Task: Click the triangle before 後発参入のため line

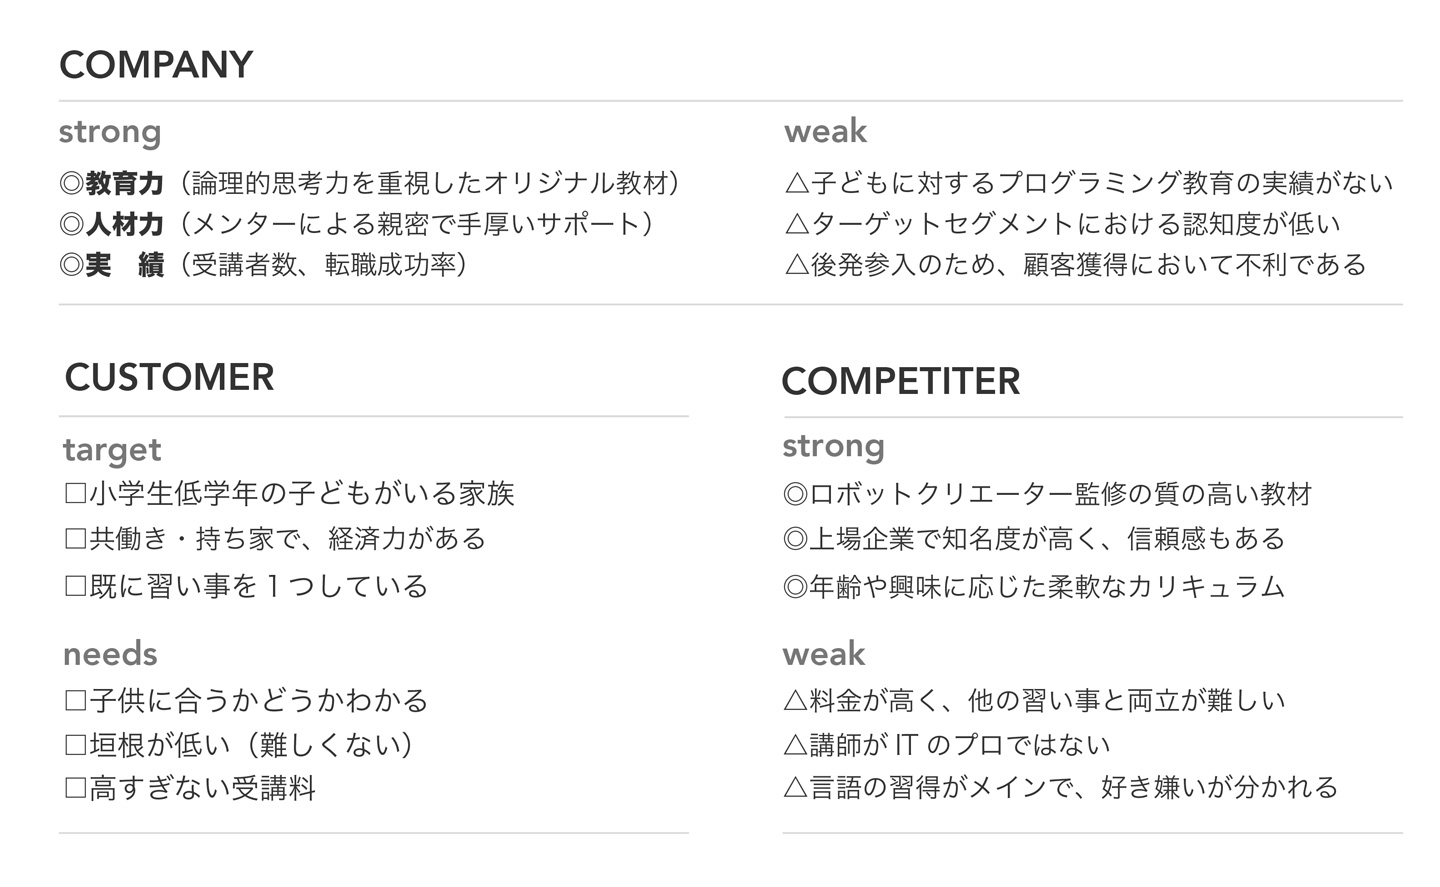Action: [797, 266]
